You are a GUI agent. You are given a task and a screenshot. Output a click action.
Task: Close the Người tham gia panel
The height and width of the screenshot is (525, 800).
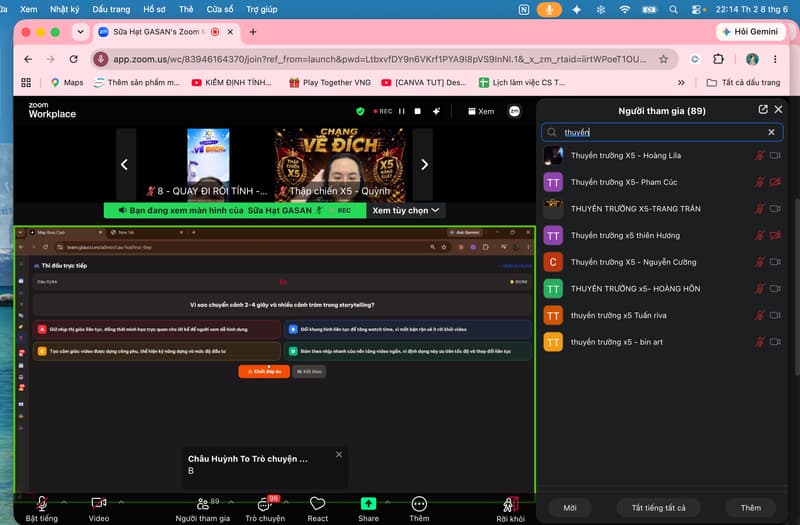[778, 110]
